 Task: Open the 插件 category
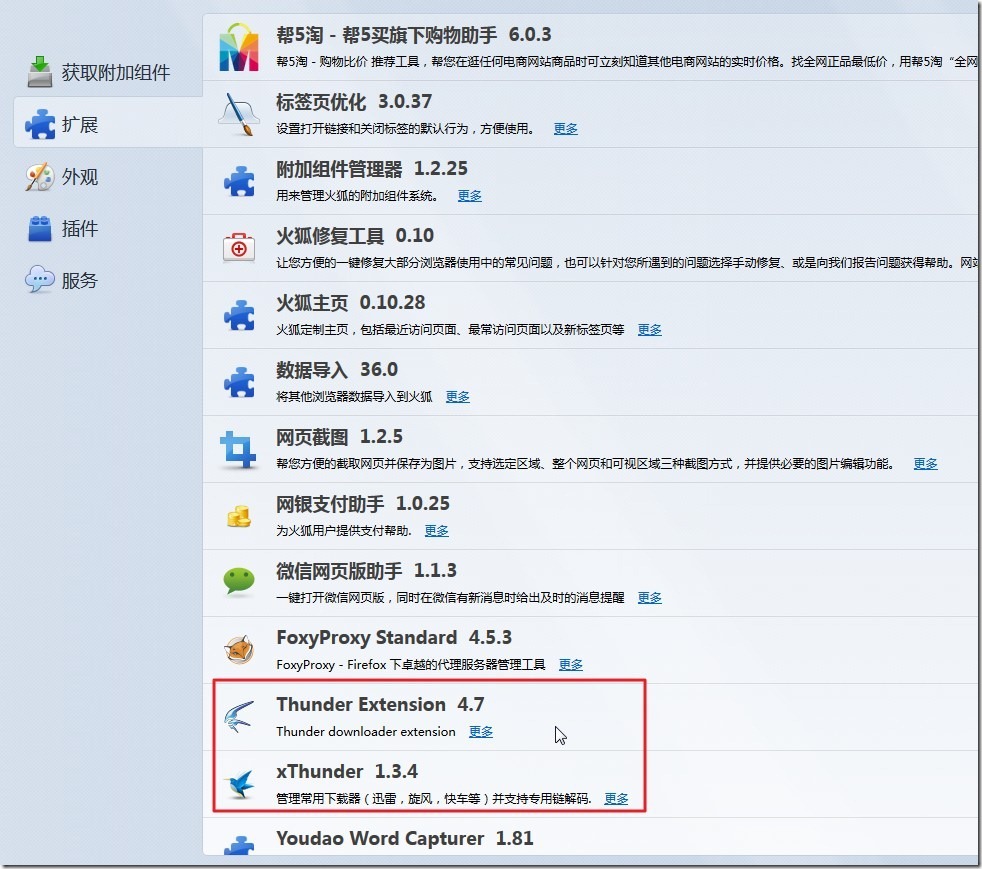[x=108, y=229]
